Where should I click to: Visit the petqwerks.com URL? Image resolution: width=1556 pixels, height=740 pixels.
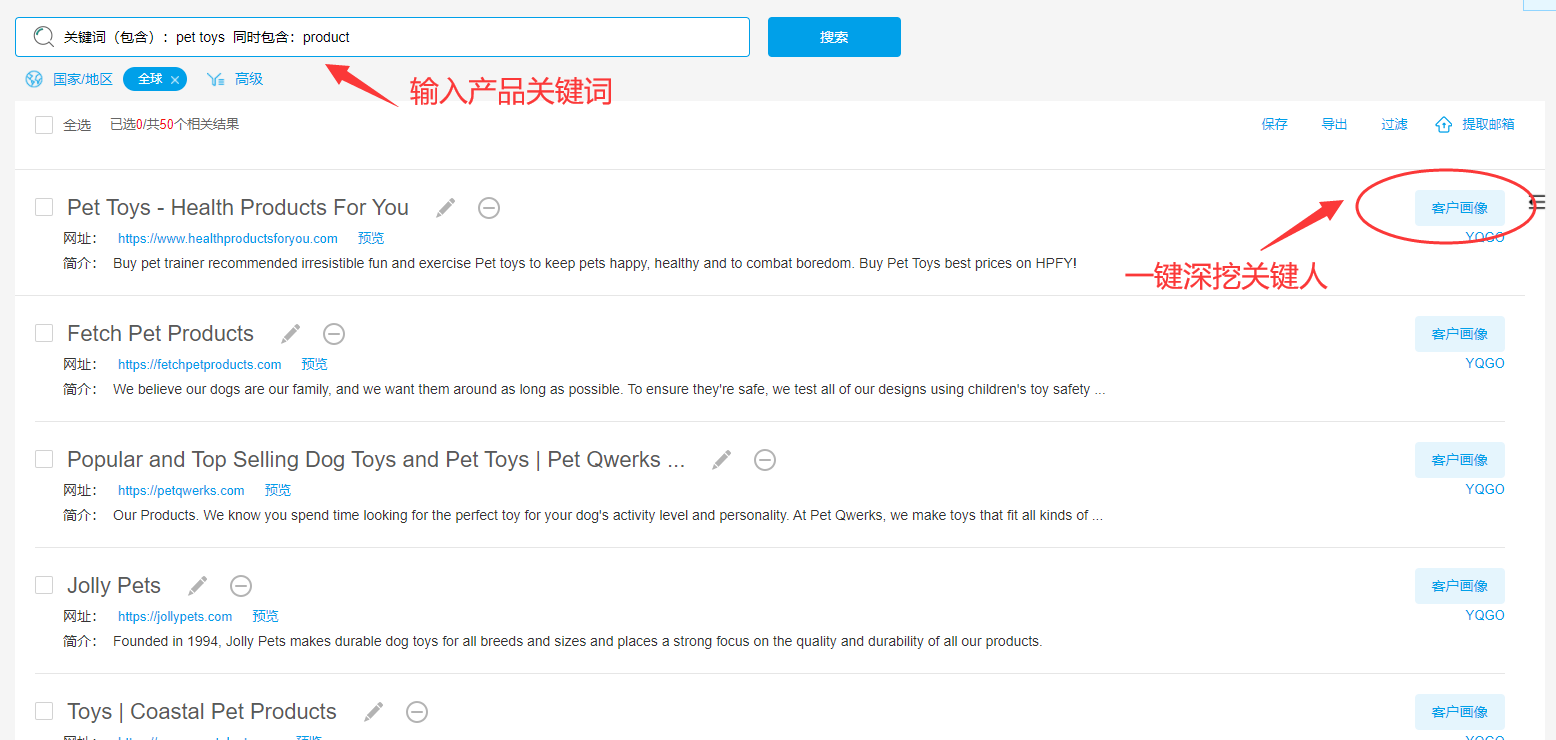tap(181, 490)
